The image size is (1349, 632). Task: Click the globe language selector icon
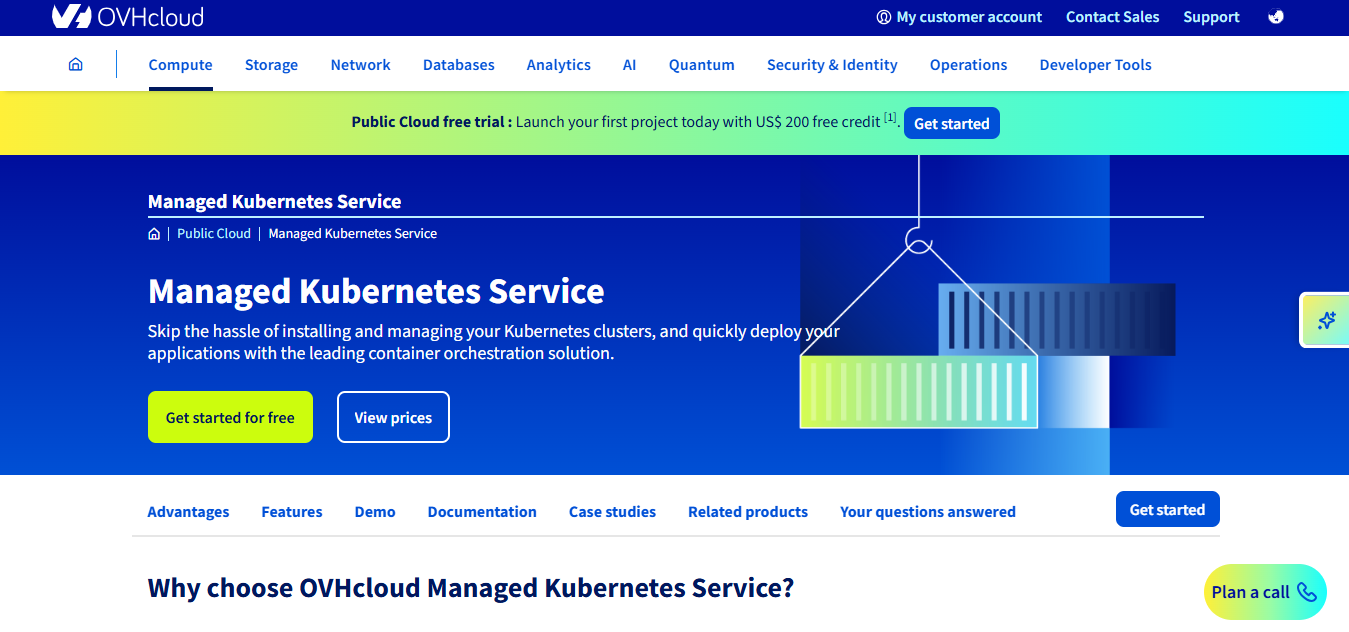pyautogui.click(x=1275, y=16)
